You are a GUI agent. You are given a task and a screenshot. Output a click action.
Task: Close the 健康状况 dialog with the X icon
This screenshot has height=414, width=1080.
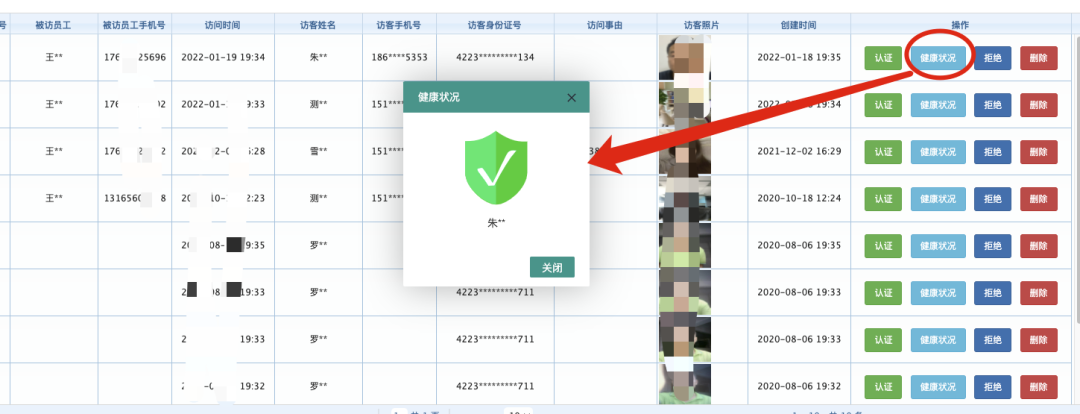[571, 97]
